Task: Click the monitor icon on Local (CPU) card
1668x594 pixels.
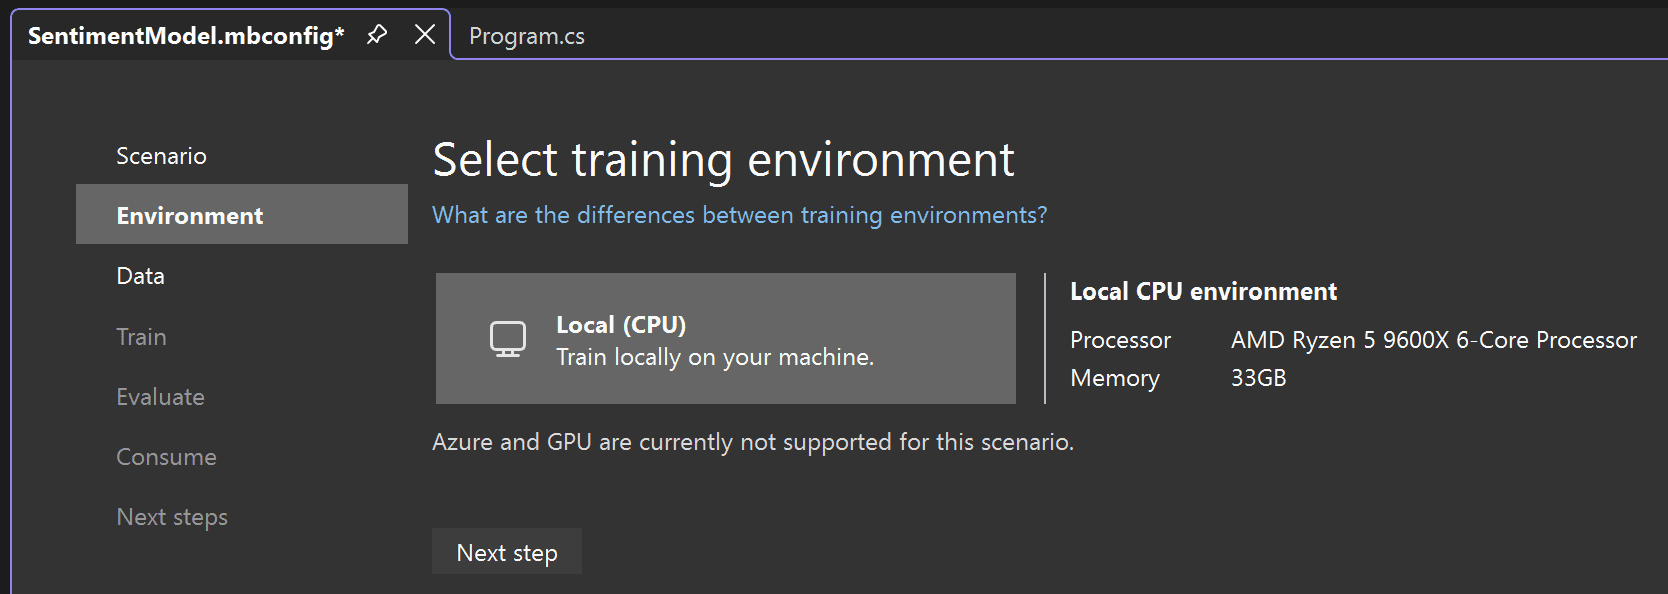Action: tap(508, 339)
